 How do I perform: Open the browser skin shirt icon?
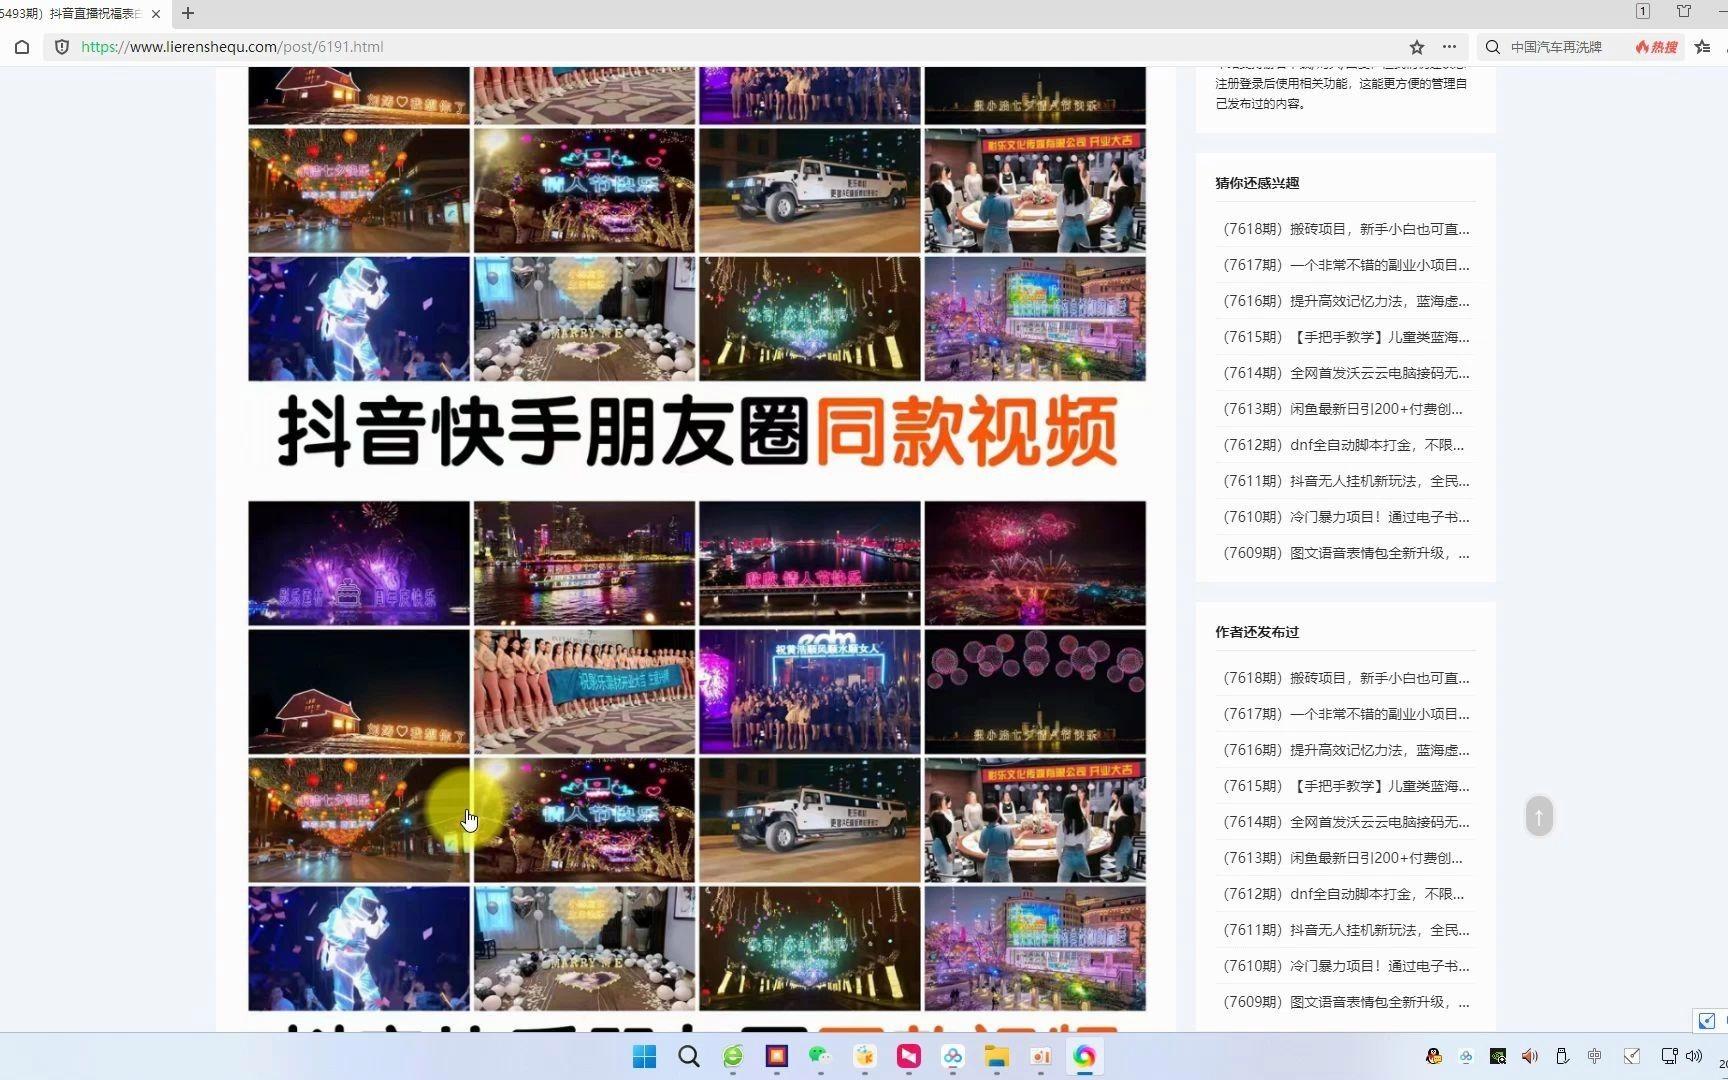pyautogui.click(x=1684, y=11)
